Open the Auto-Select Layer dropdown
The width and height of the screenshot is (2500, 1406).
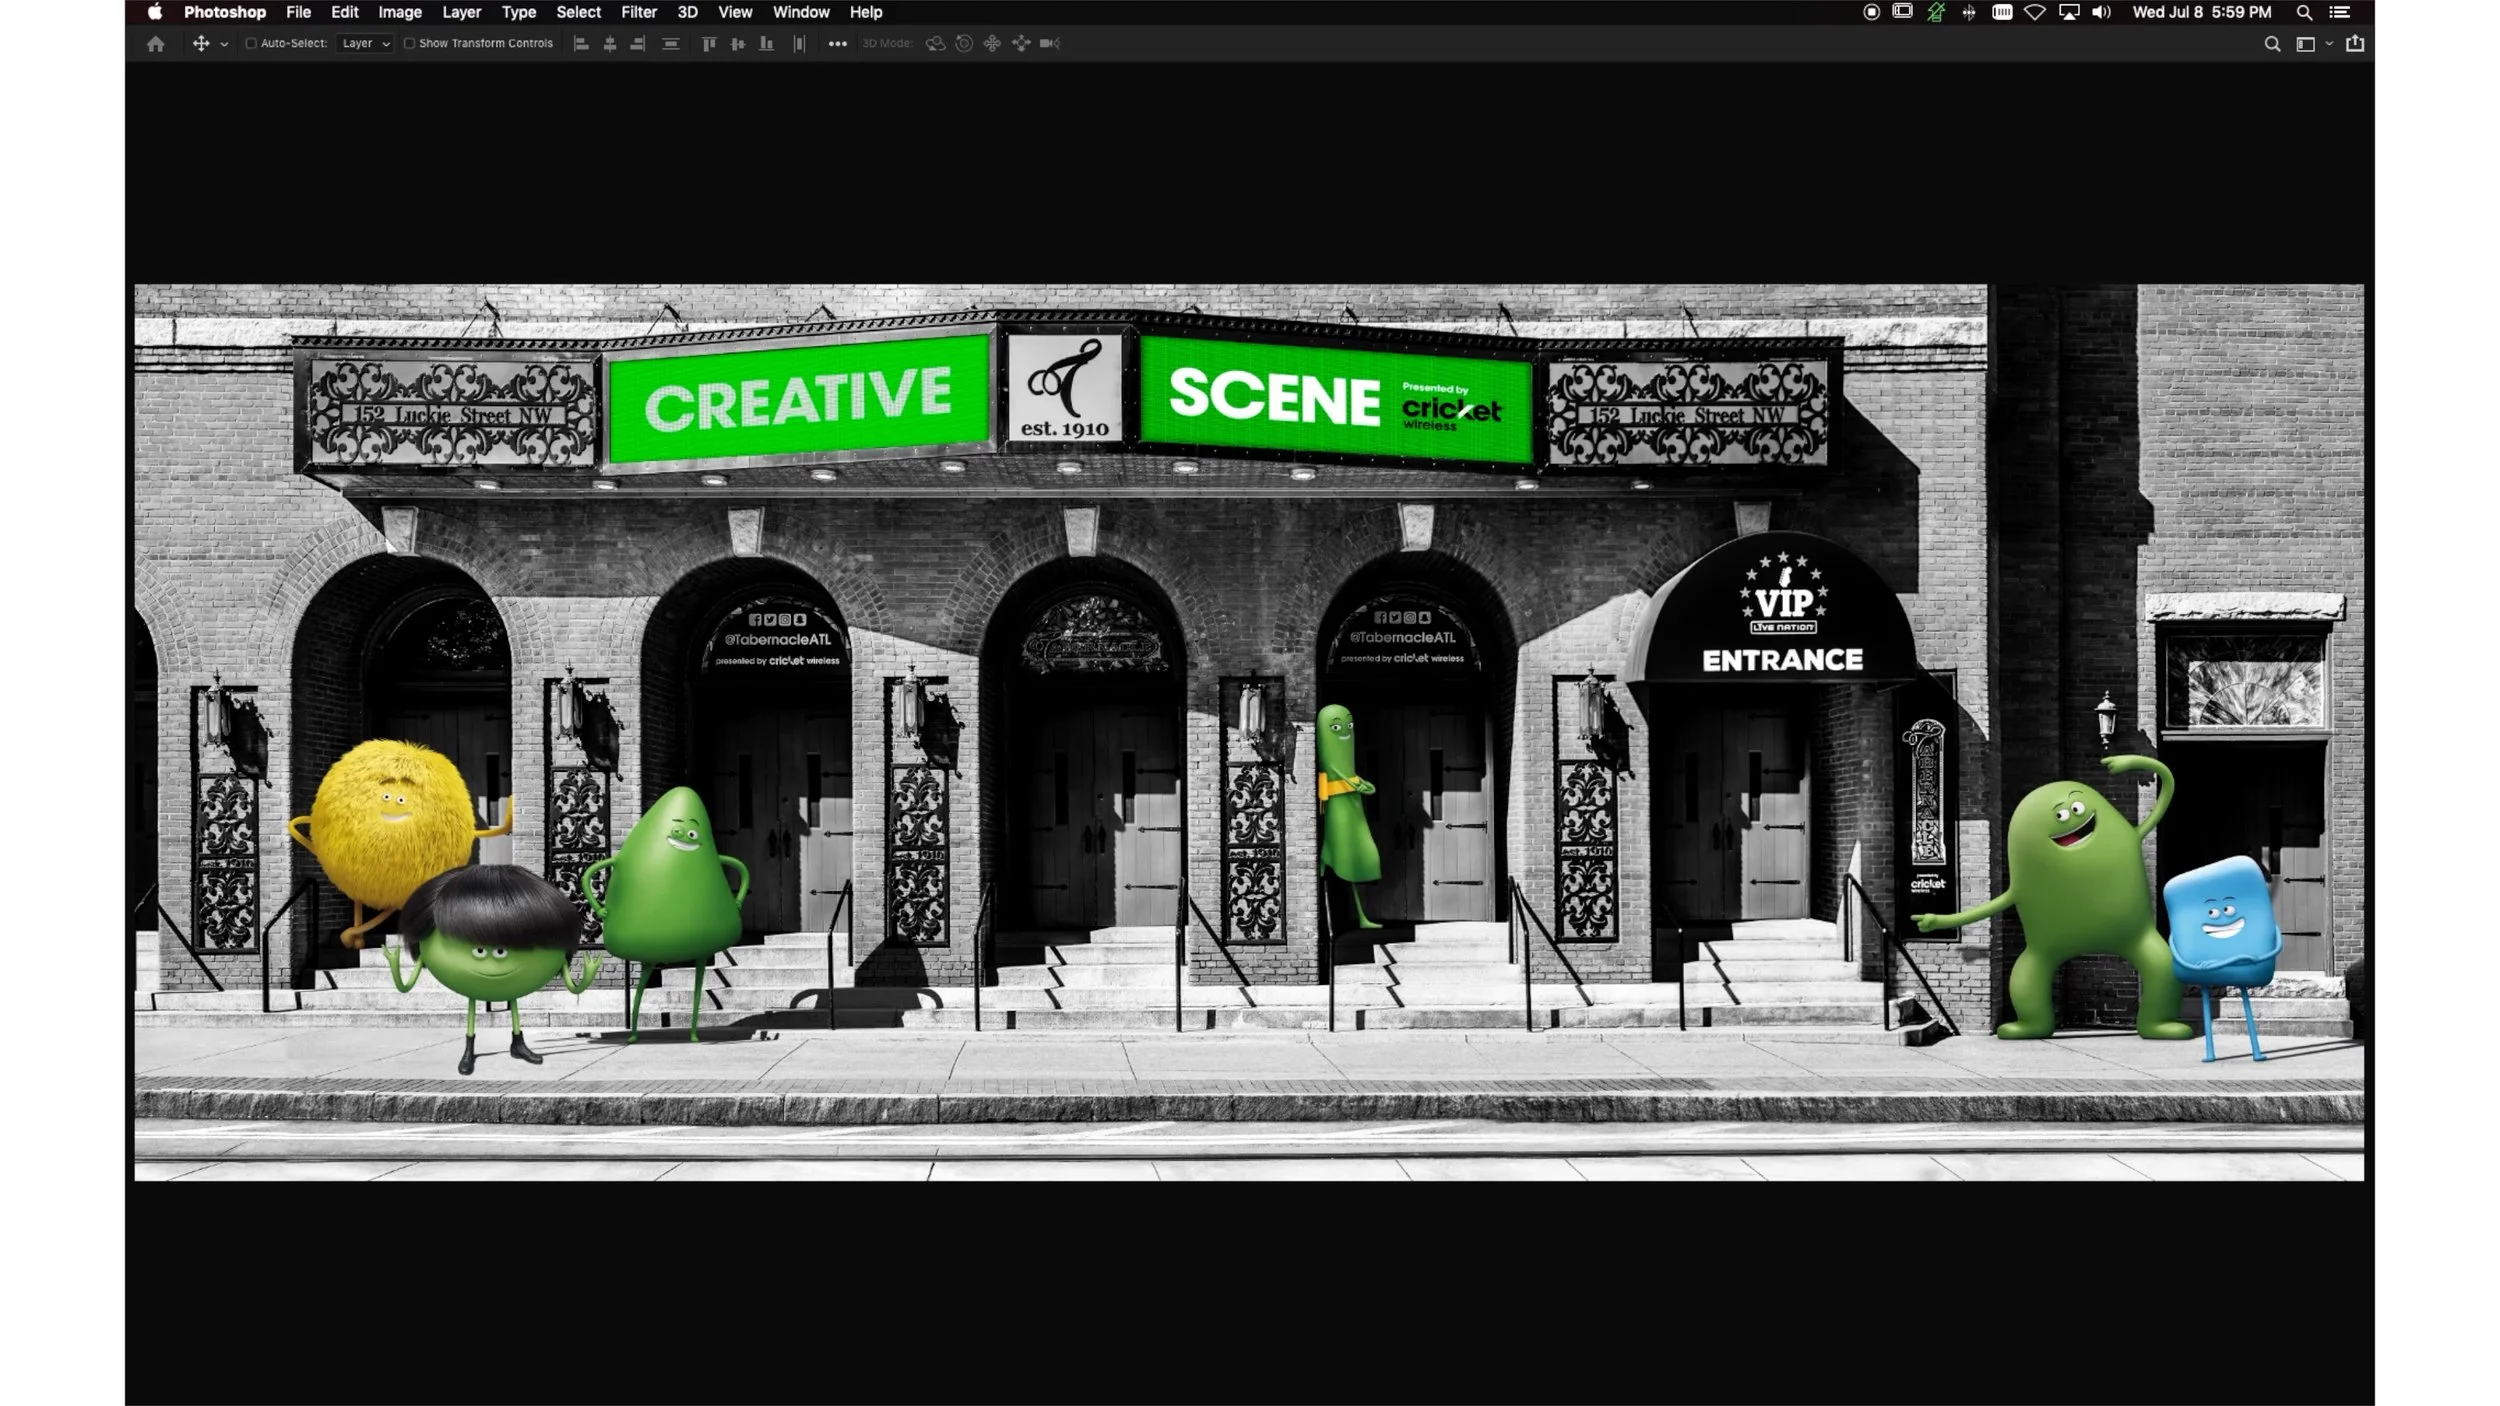(x=365, y=44)
